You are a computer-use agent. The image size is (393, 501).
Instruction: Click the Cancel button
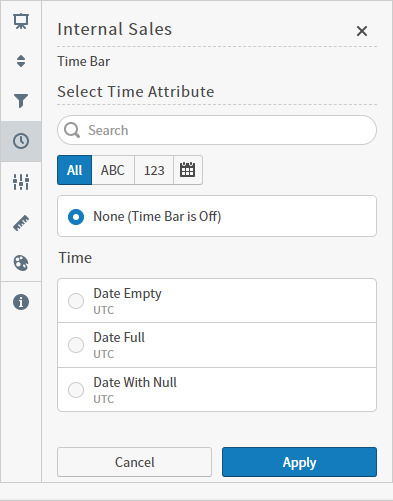(134, 462)
